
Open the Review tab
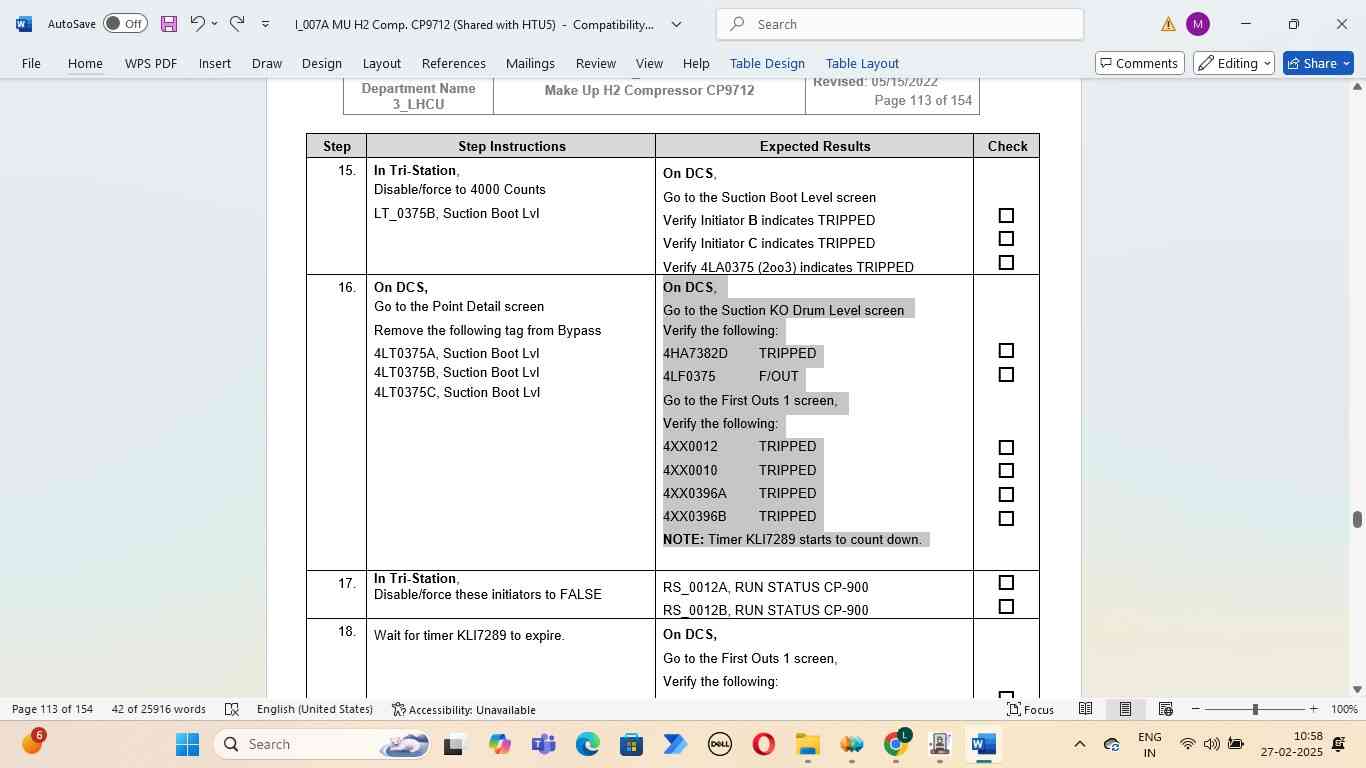coord(596,63)
